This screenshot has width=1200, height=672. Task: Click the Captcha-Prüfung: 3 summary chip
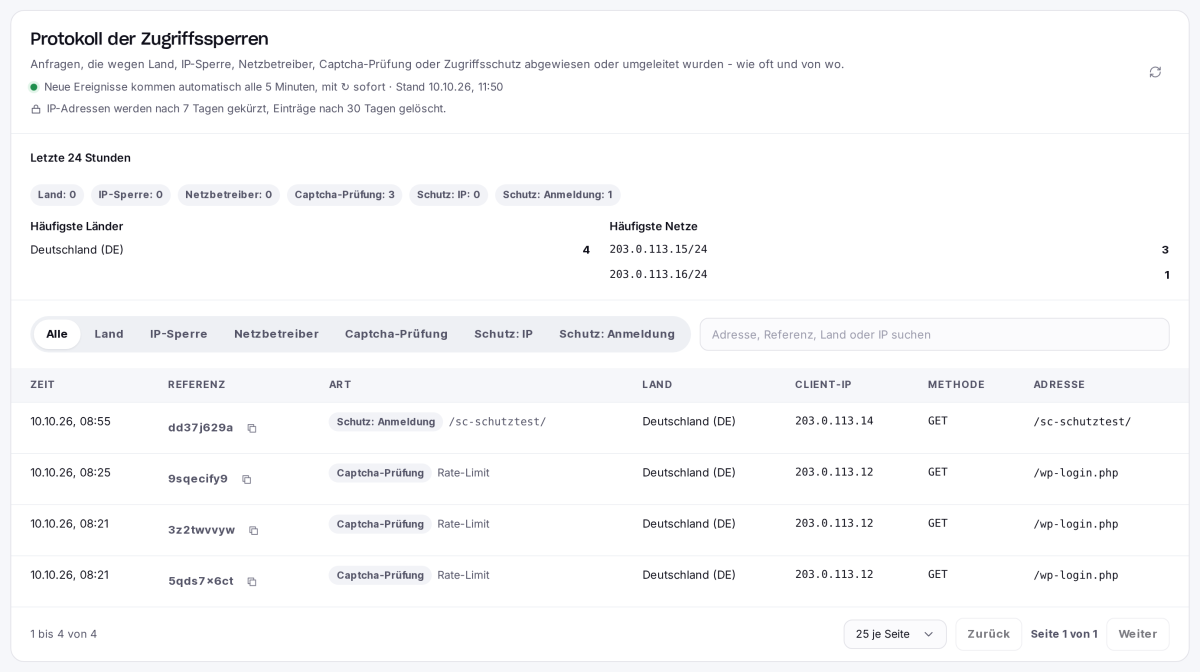[345, 195]
